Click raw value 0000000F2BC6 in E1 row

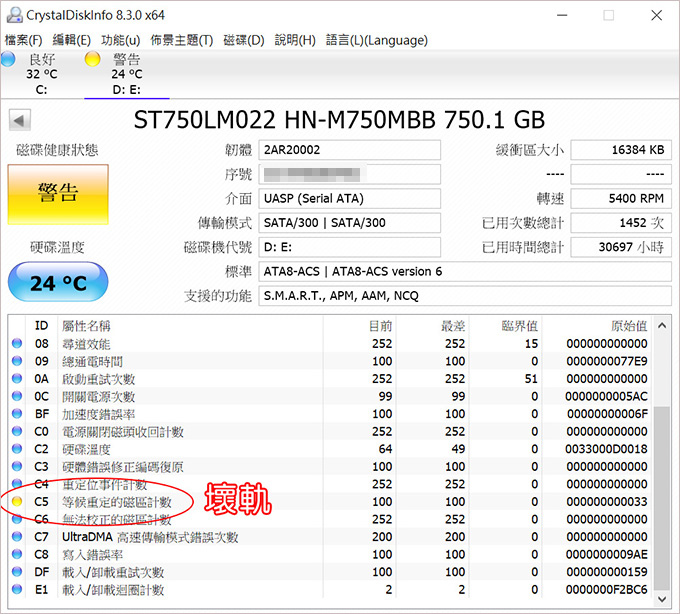[606, 589]
